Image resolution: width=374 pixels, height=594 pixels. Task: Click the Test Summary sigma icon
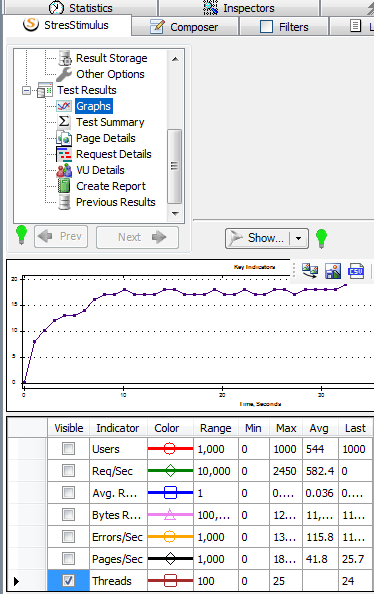(x=64, y=122)
